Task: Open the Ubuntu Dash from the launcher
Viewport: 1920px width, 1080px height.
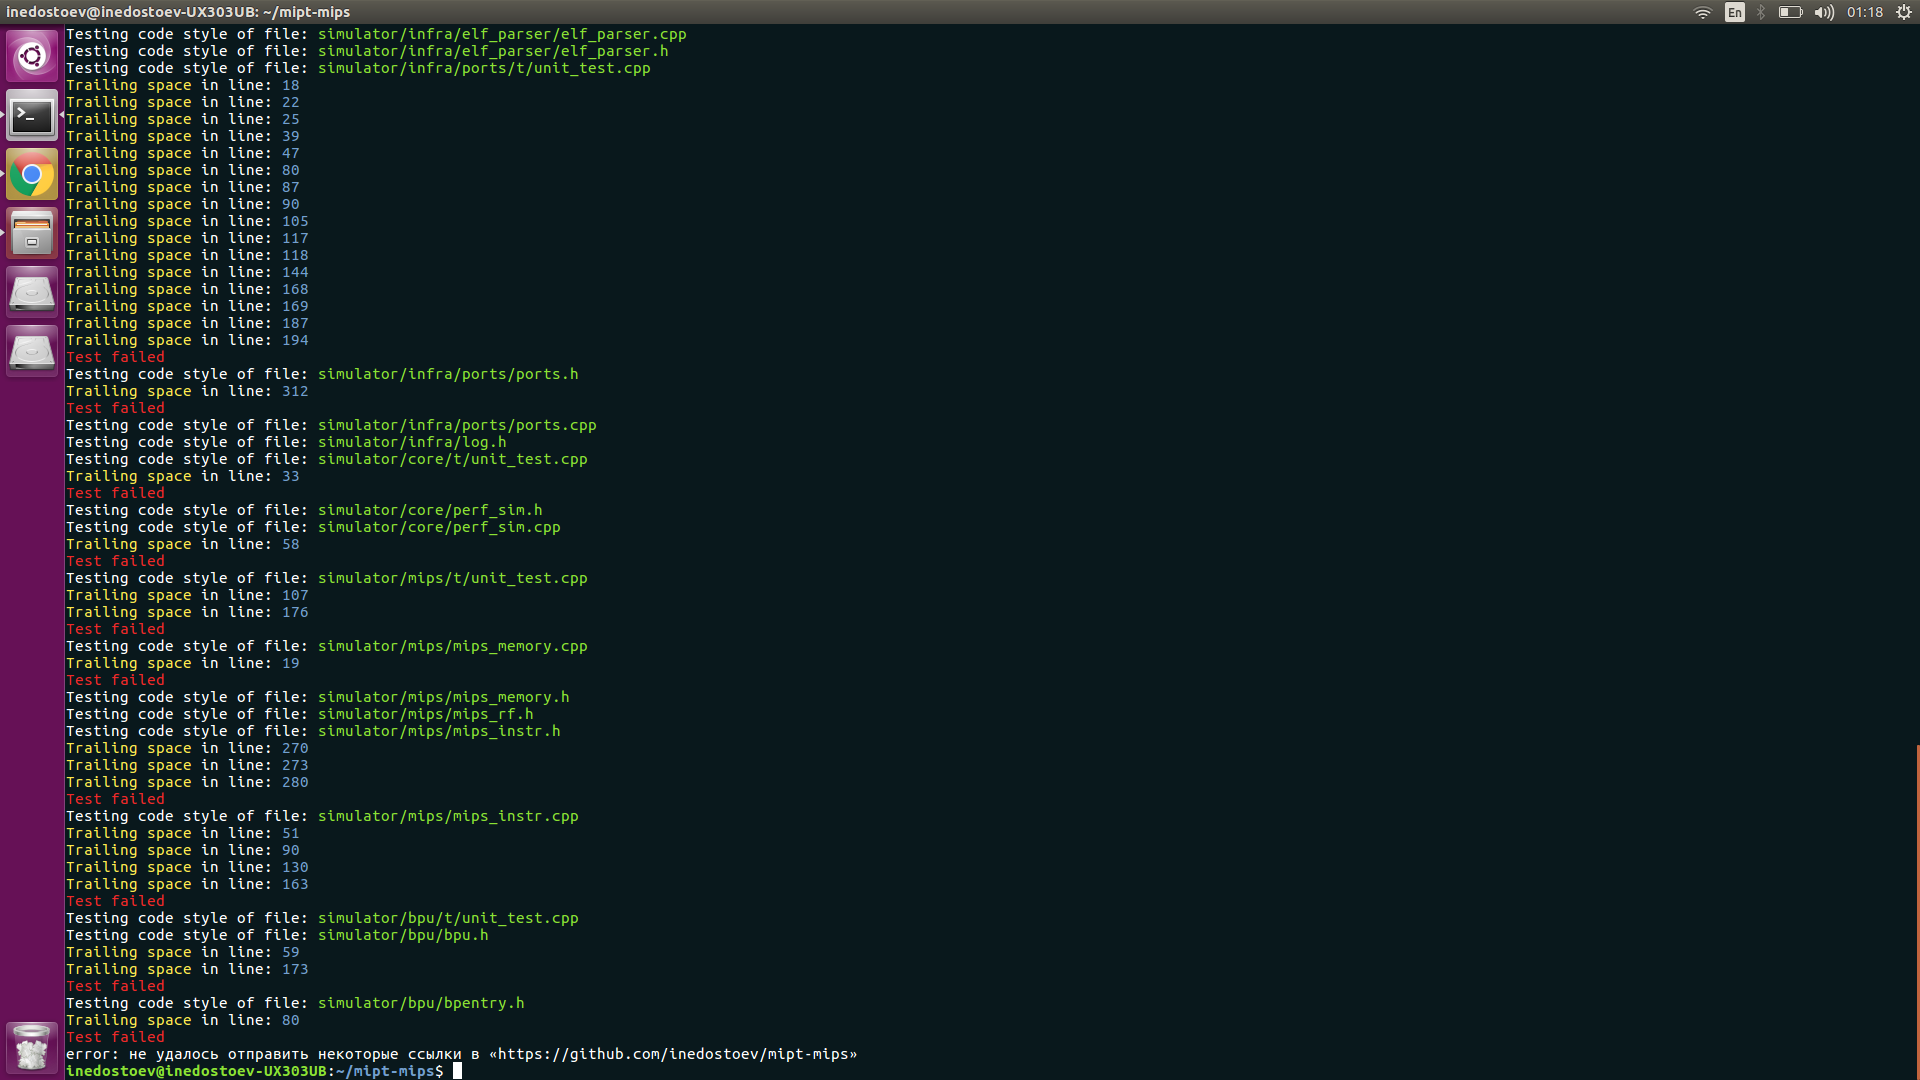Action: coord(32,56)
